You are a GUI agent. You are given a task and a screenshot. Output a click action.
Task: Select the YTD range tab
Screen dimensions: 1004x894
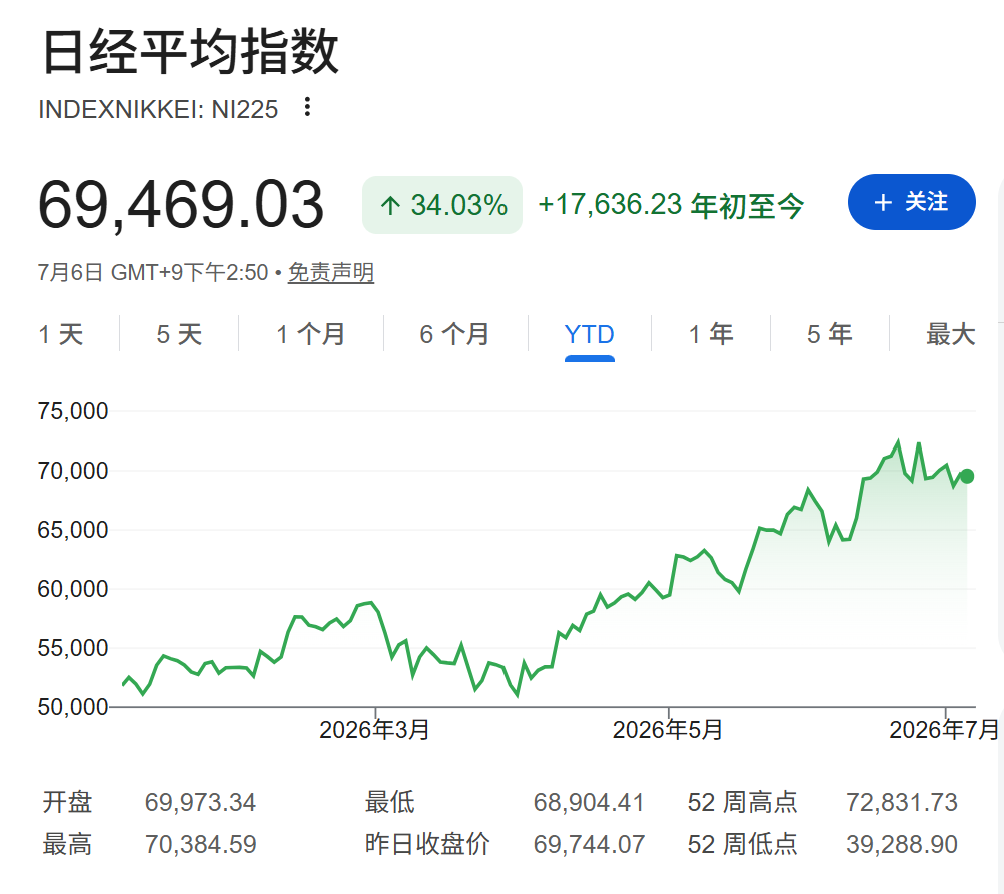coord(590,334)
